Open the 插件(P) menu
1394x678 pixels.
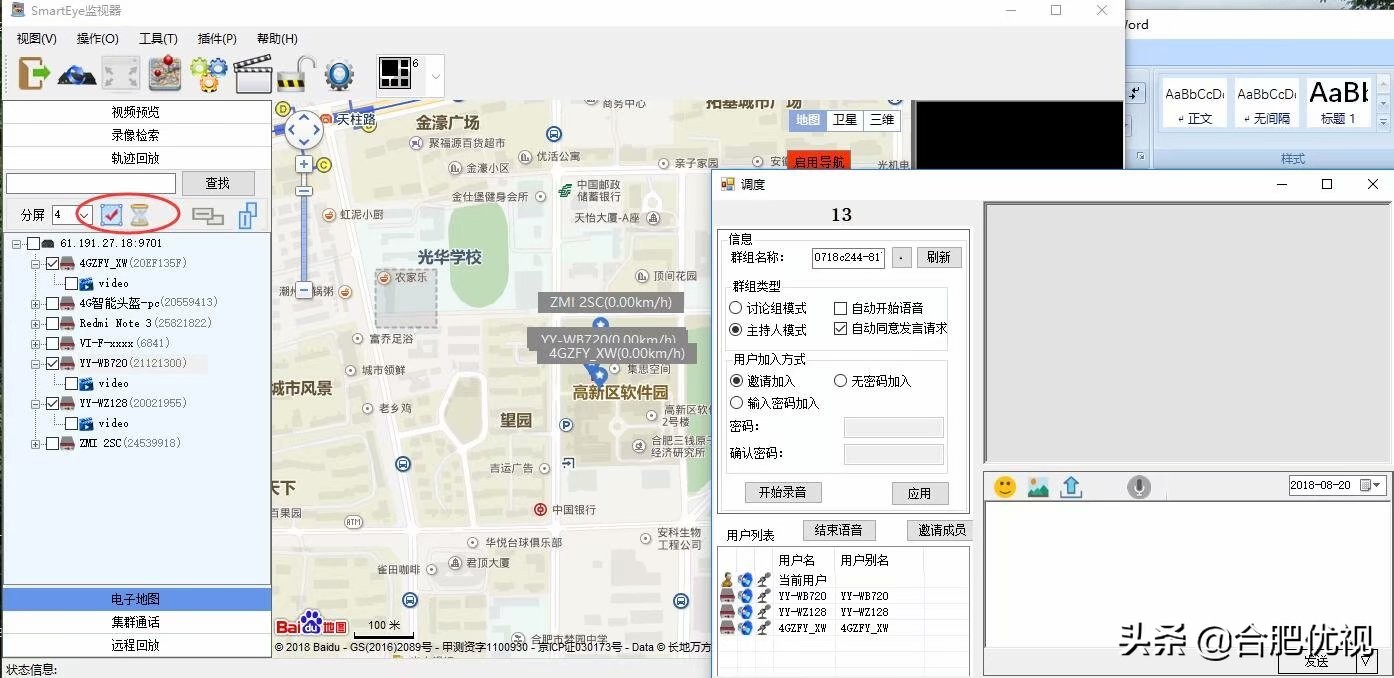[216, 39]
